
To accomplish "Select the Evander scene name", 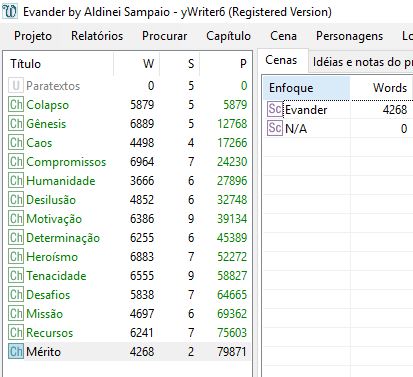I will click(306, 110).
